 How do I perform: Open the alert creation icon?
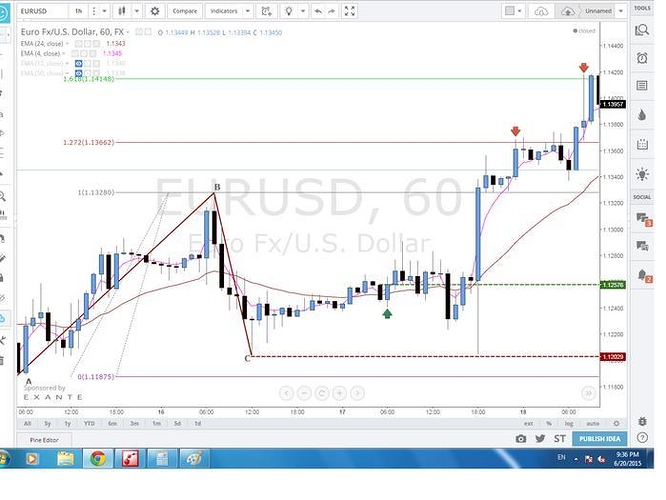click(x=266, y=11)
